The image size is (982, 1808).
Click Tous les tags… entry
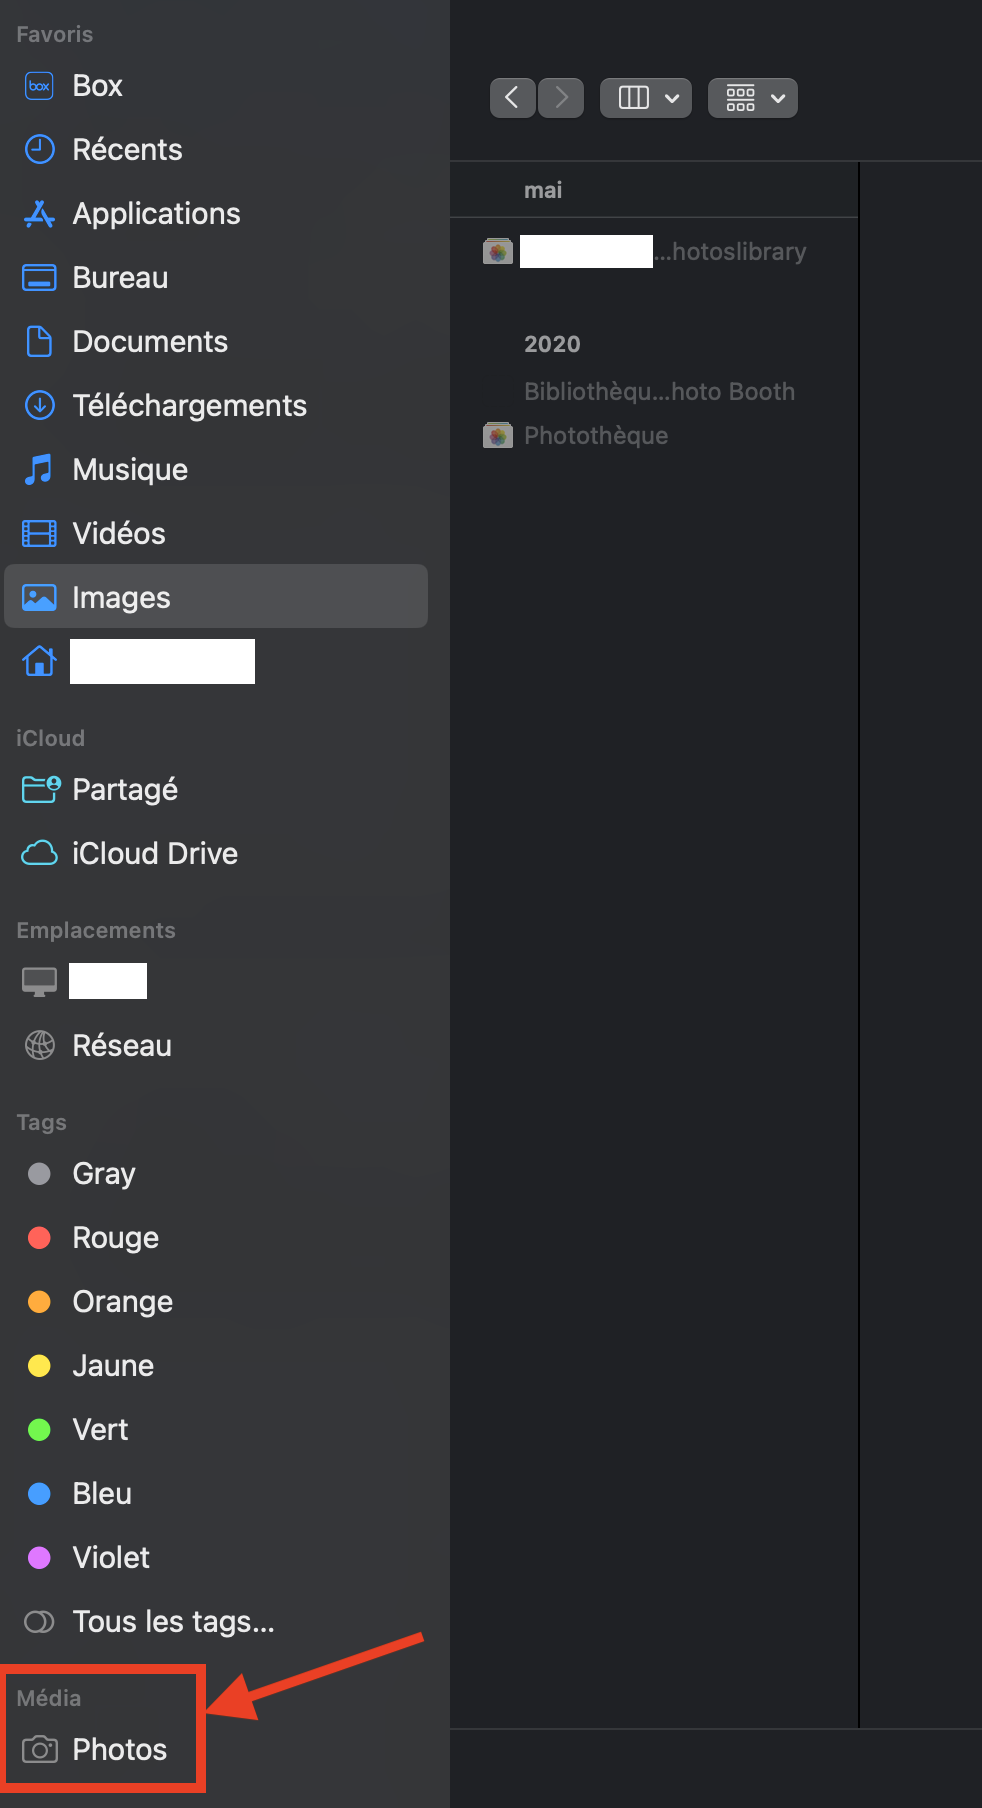173,1622
